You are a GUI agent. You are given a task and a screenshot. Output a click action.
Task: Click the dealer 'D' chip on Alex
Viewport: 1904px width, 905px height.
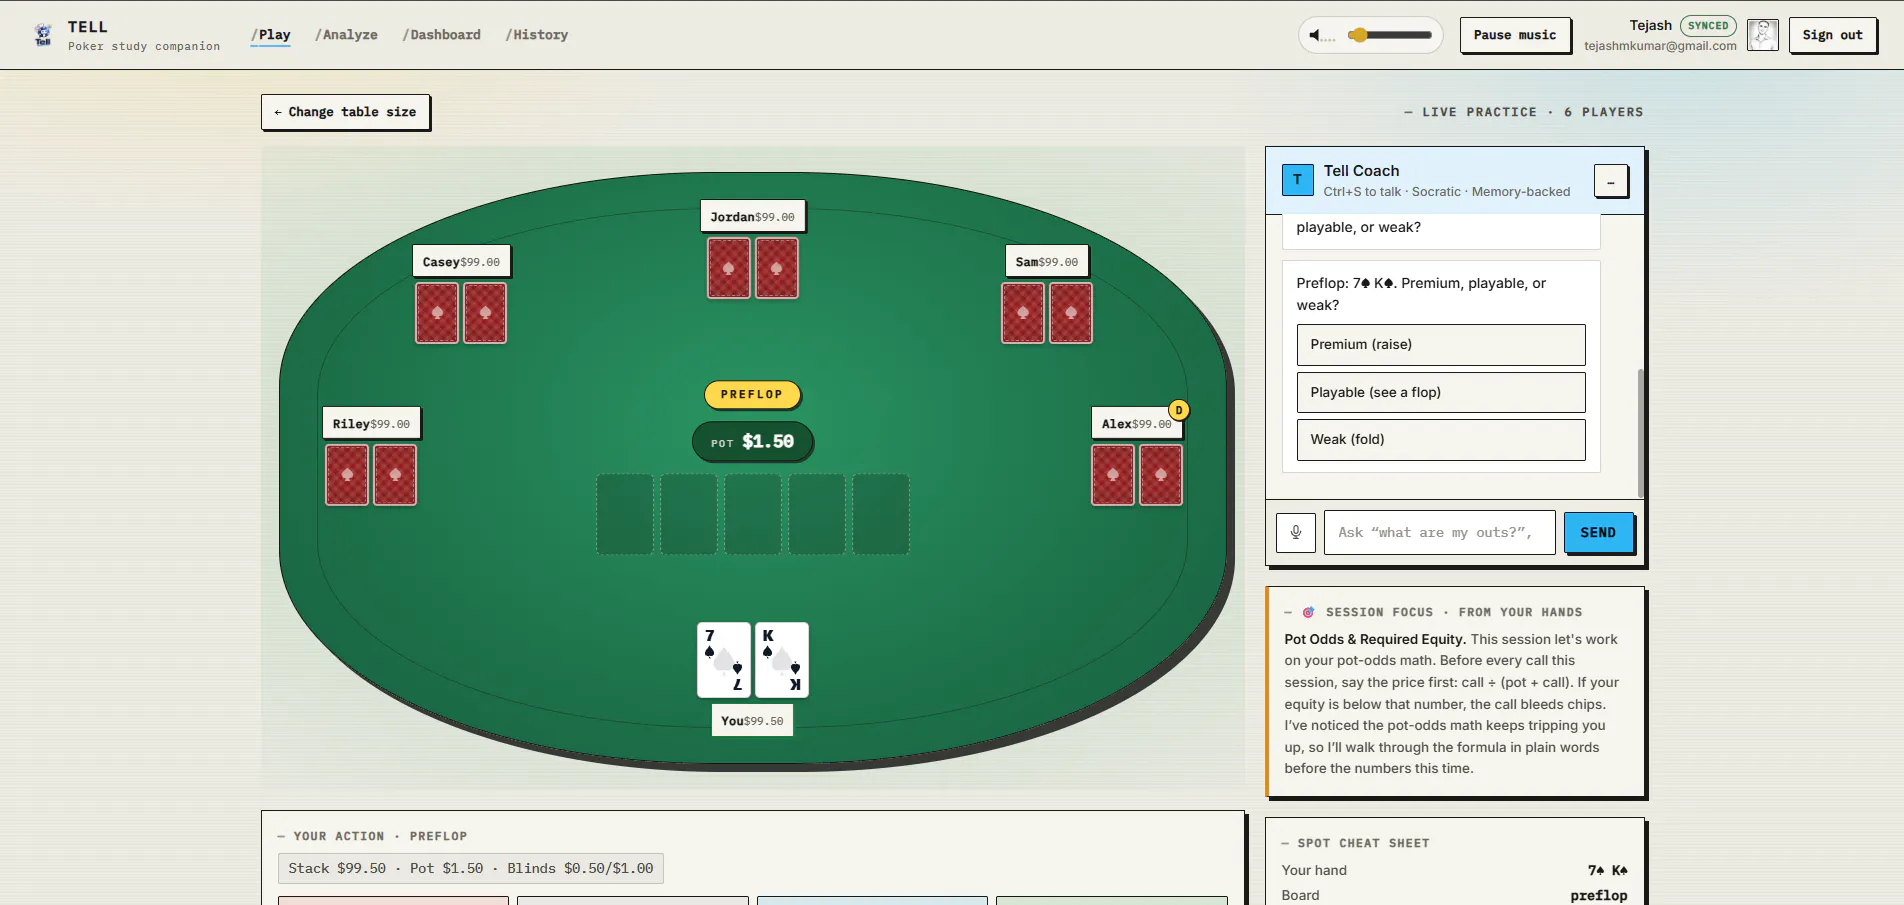[x=1179, y=410]
